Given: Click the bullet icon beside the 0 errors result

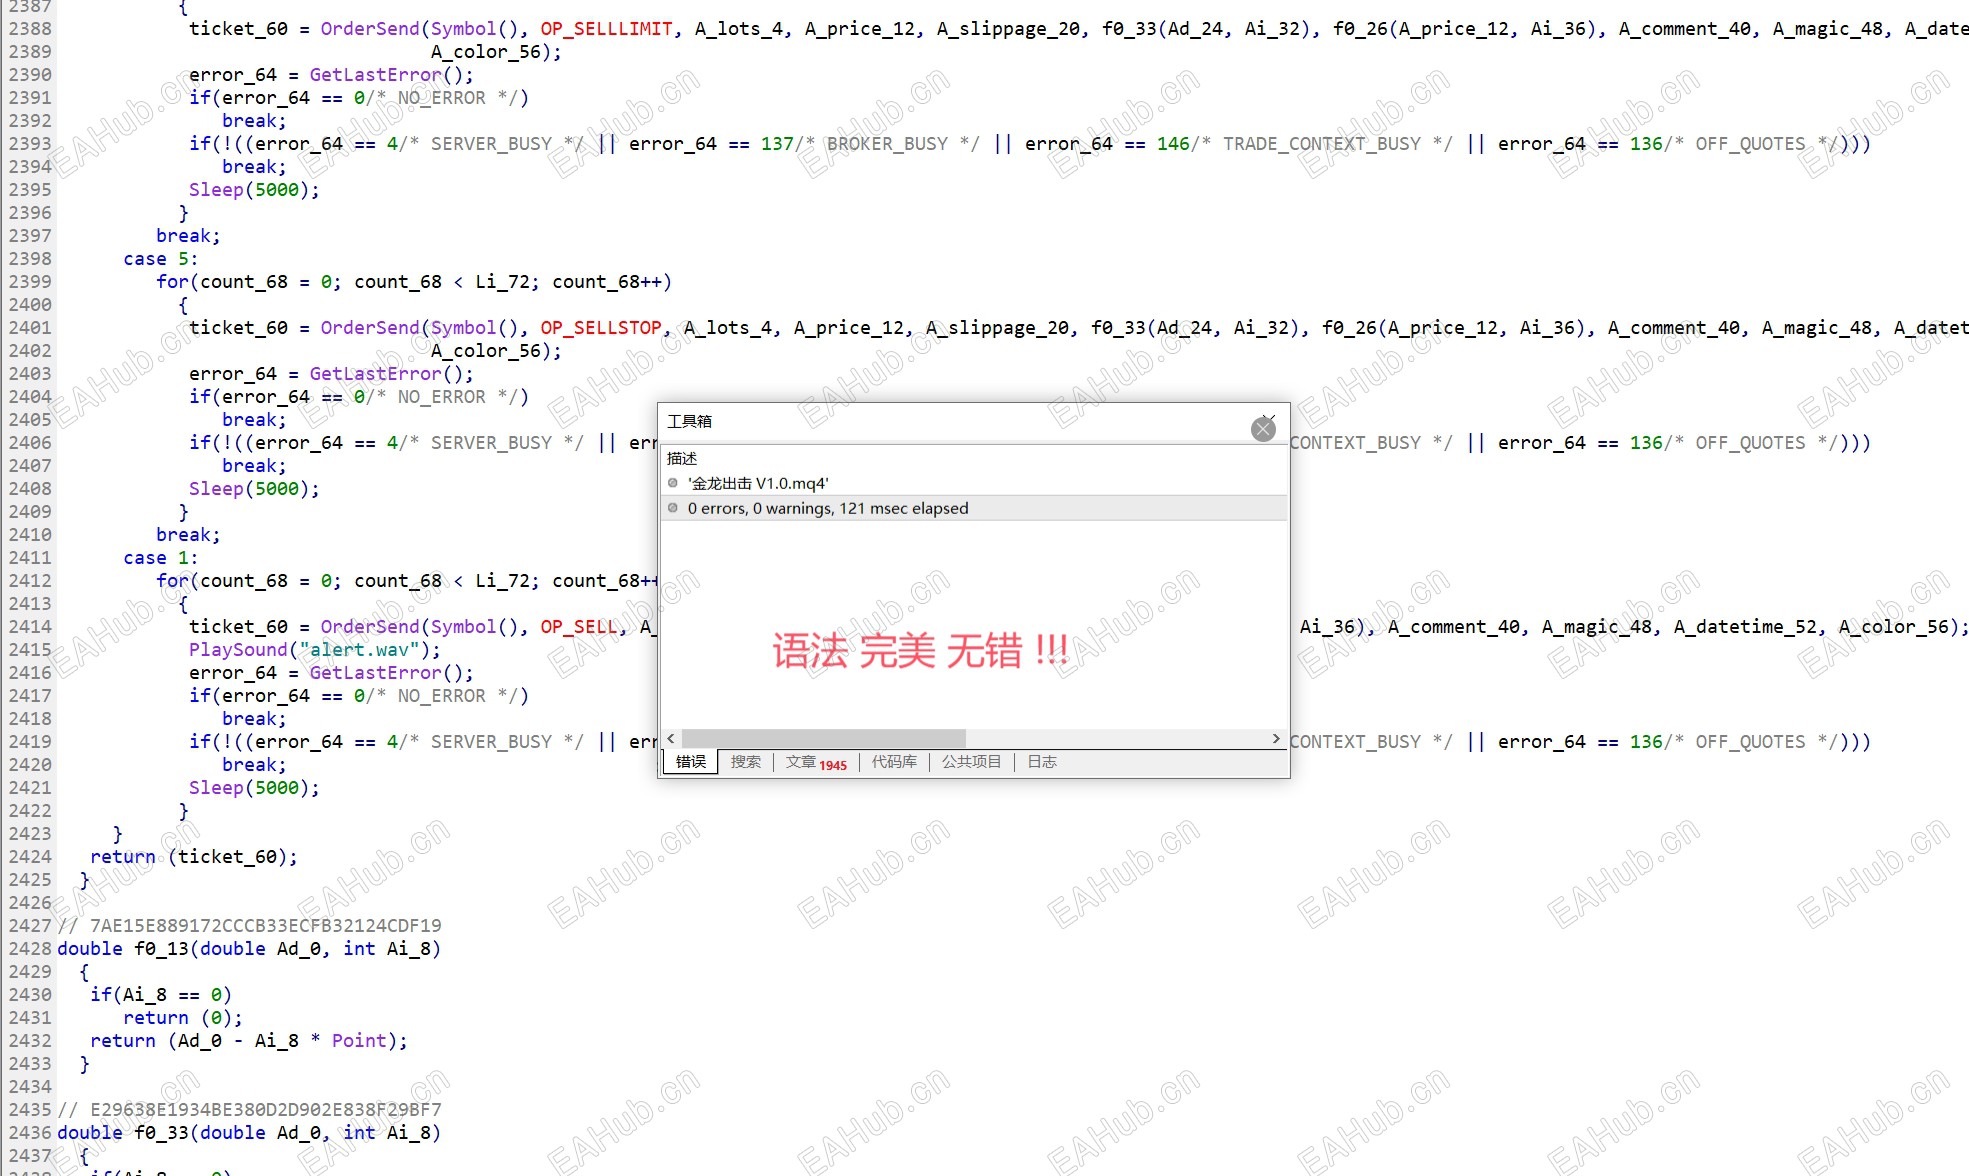Looking at the screenshot, I should click(x=673, y=508).
